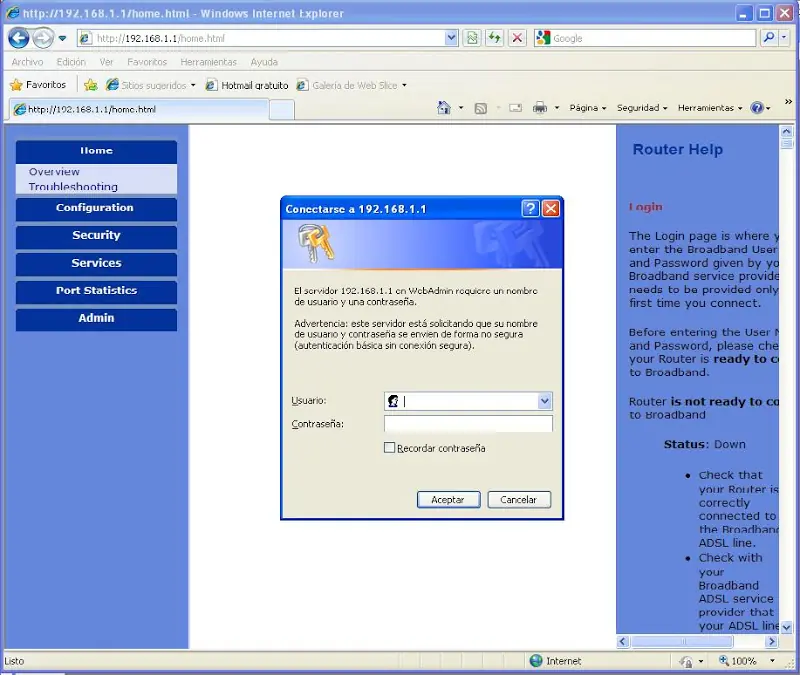Click the add to favorites bar icon
The width and height of the screenshot is (800, 675).
pyautogui.click(x=91, y=85)
